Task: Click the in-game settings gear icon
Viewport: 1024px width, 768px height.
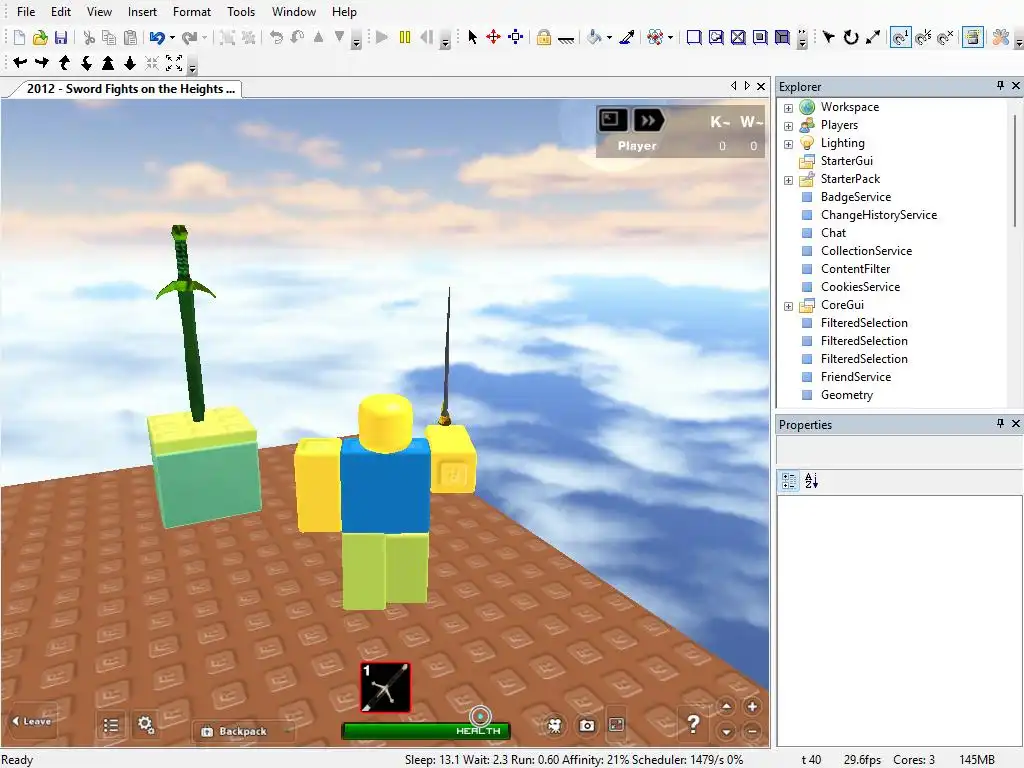Action: tap(146, 724)
